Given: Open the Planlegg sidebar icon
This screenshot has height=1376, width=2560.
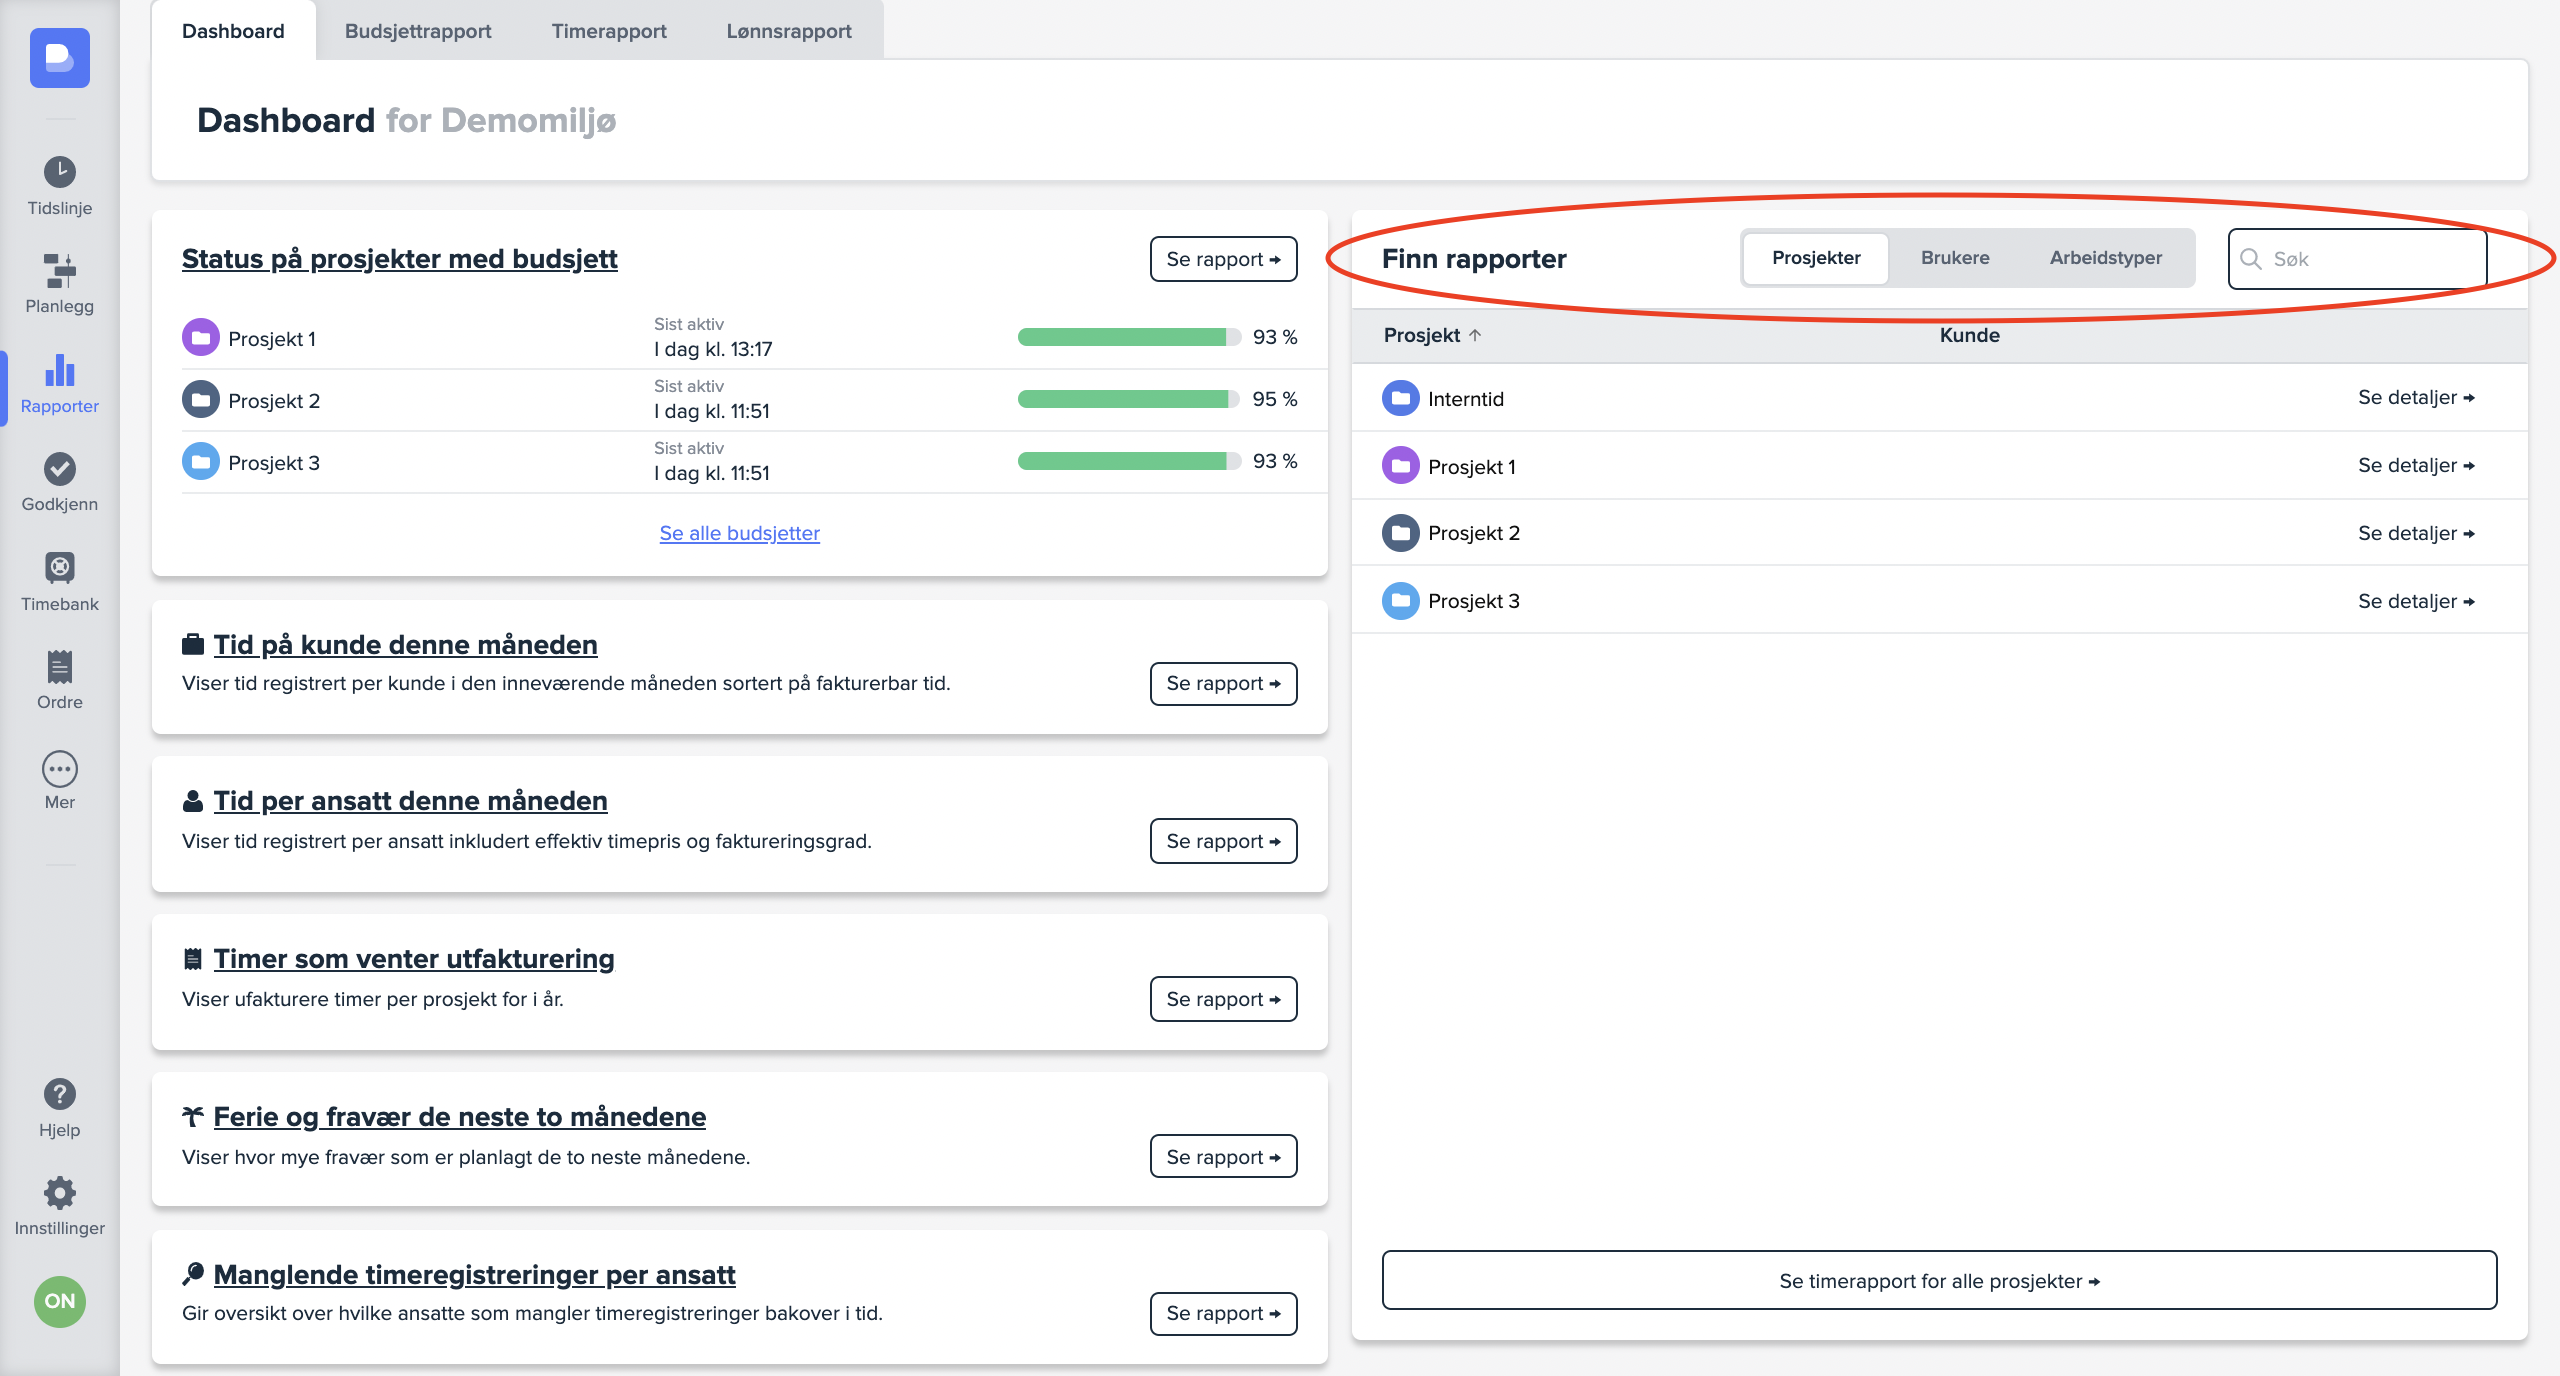Looking at the screenshot, I should [60, 270].
